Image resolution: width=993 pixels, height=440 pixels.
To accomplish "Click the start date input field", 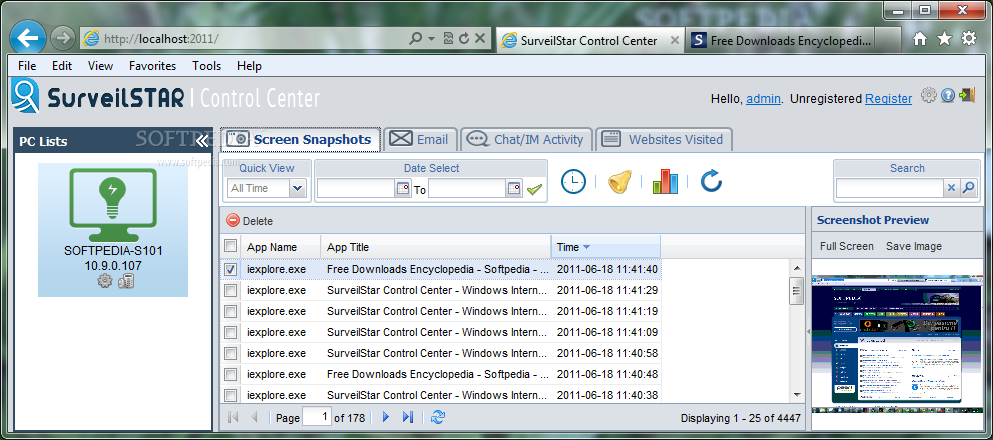I will point(356,189).
